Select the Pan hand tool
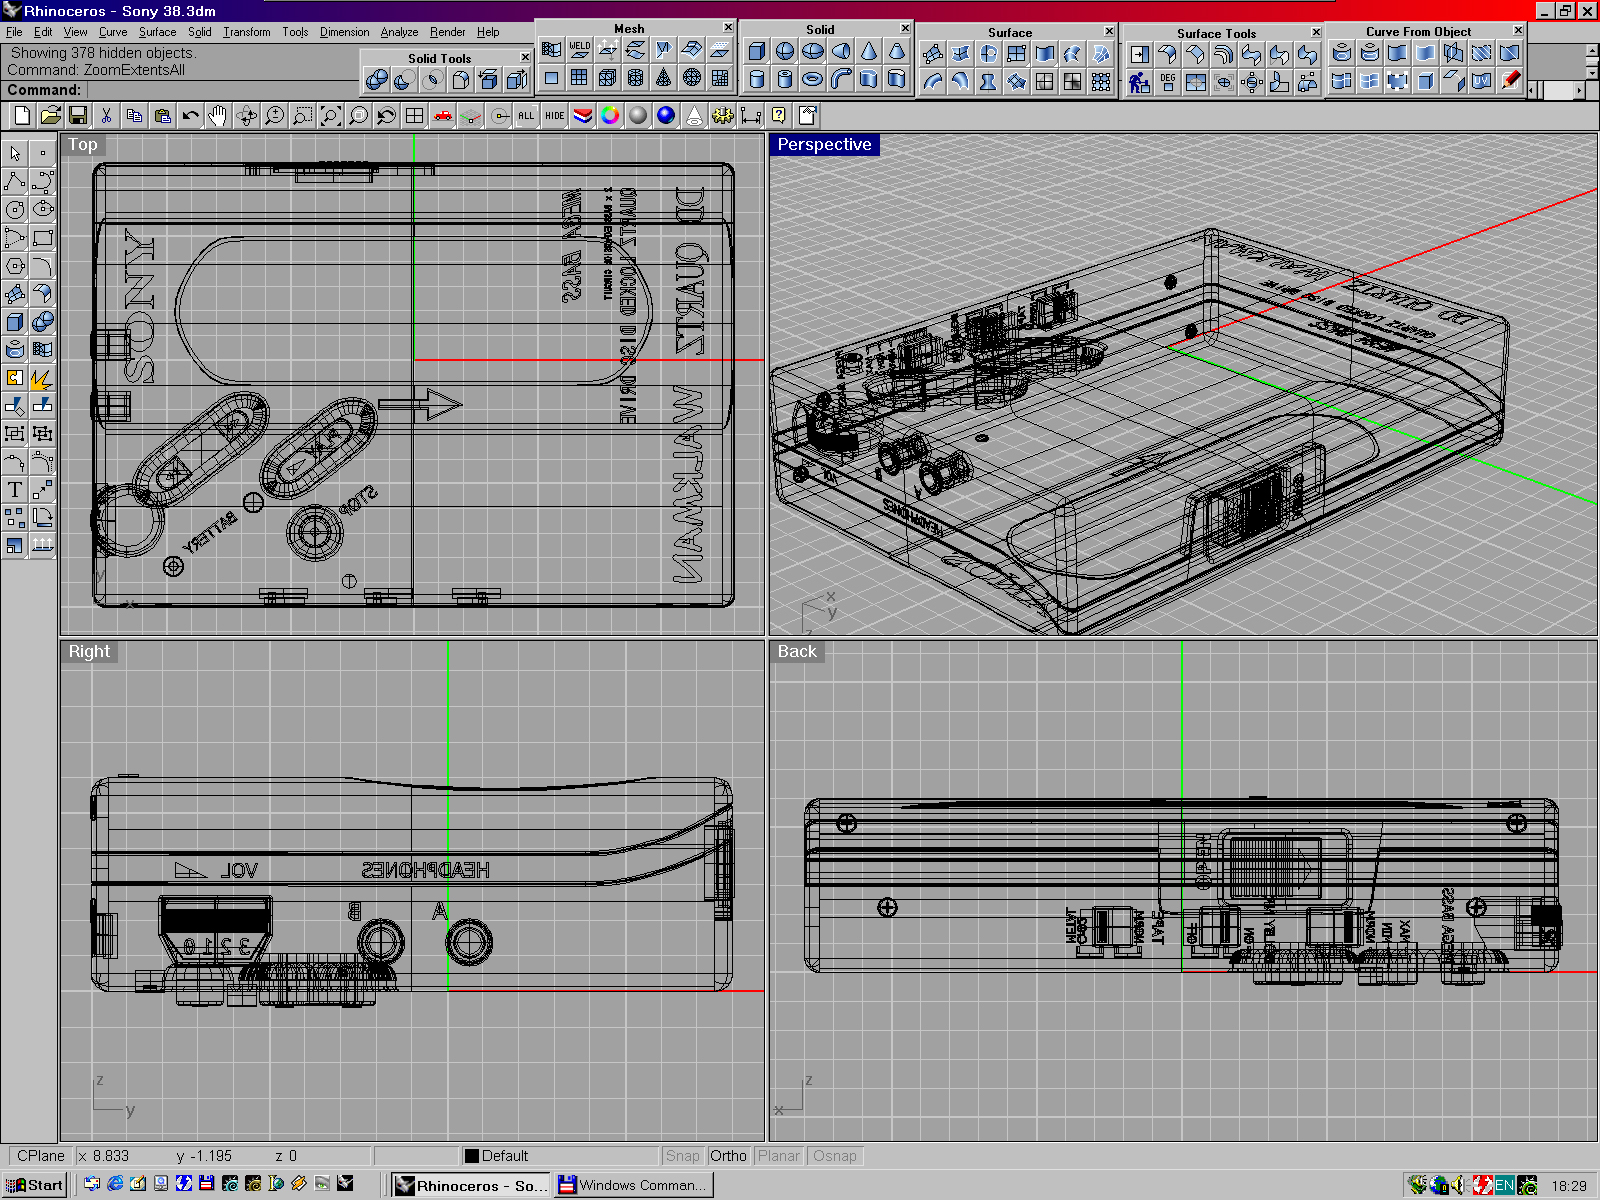This screenshot has width=1600, height=1200. click(x=218, y=116)
